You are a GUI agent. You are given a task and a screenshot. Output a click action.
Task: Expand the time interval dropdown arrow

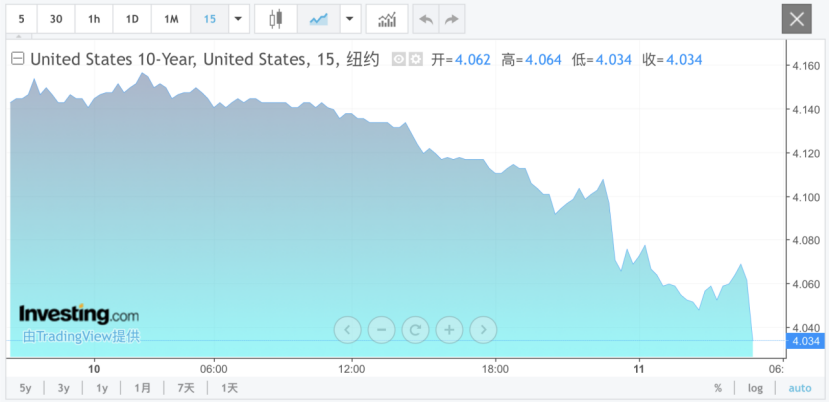click(x=238, y=19)
